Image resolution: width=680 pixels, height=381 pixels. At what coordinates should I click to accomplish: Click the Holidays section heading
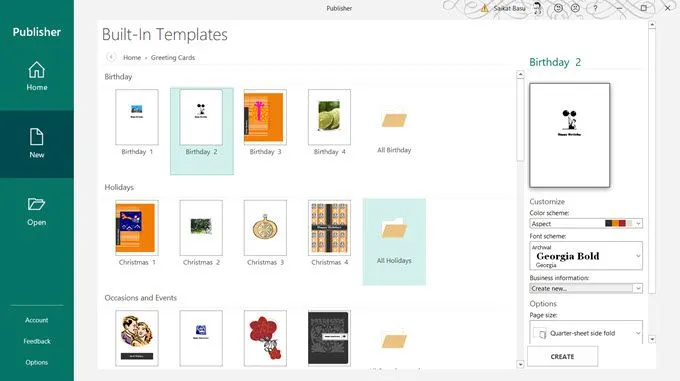tap(119, 187)
